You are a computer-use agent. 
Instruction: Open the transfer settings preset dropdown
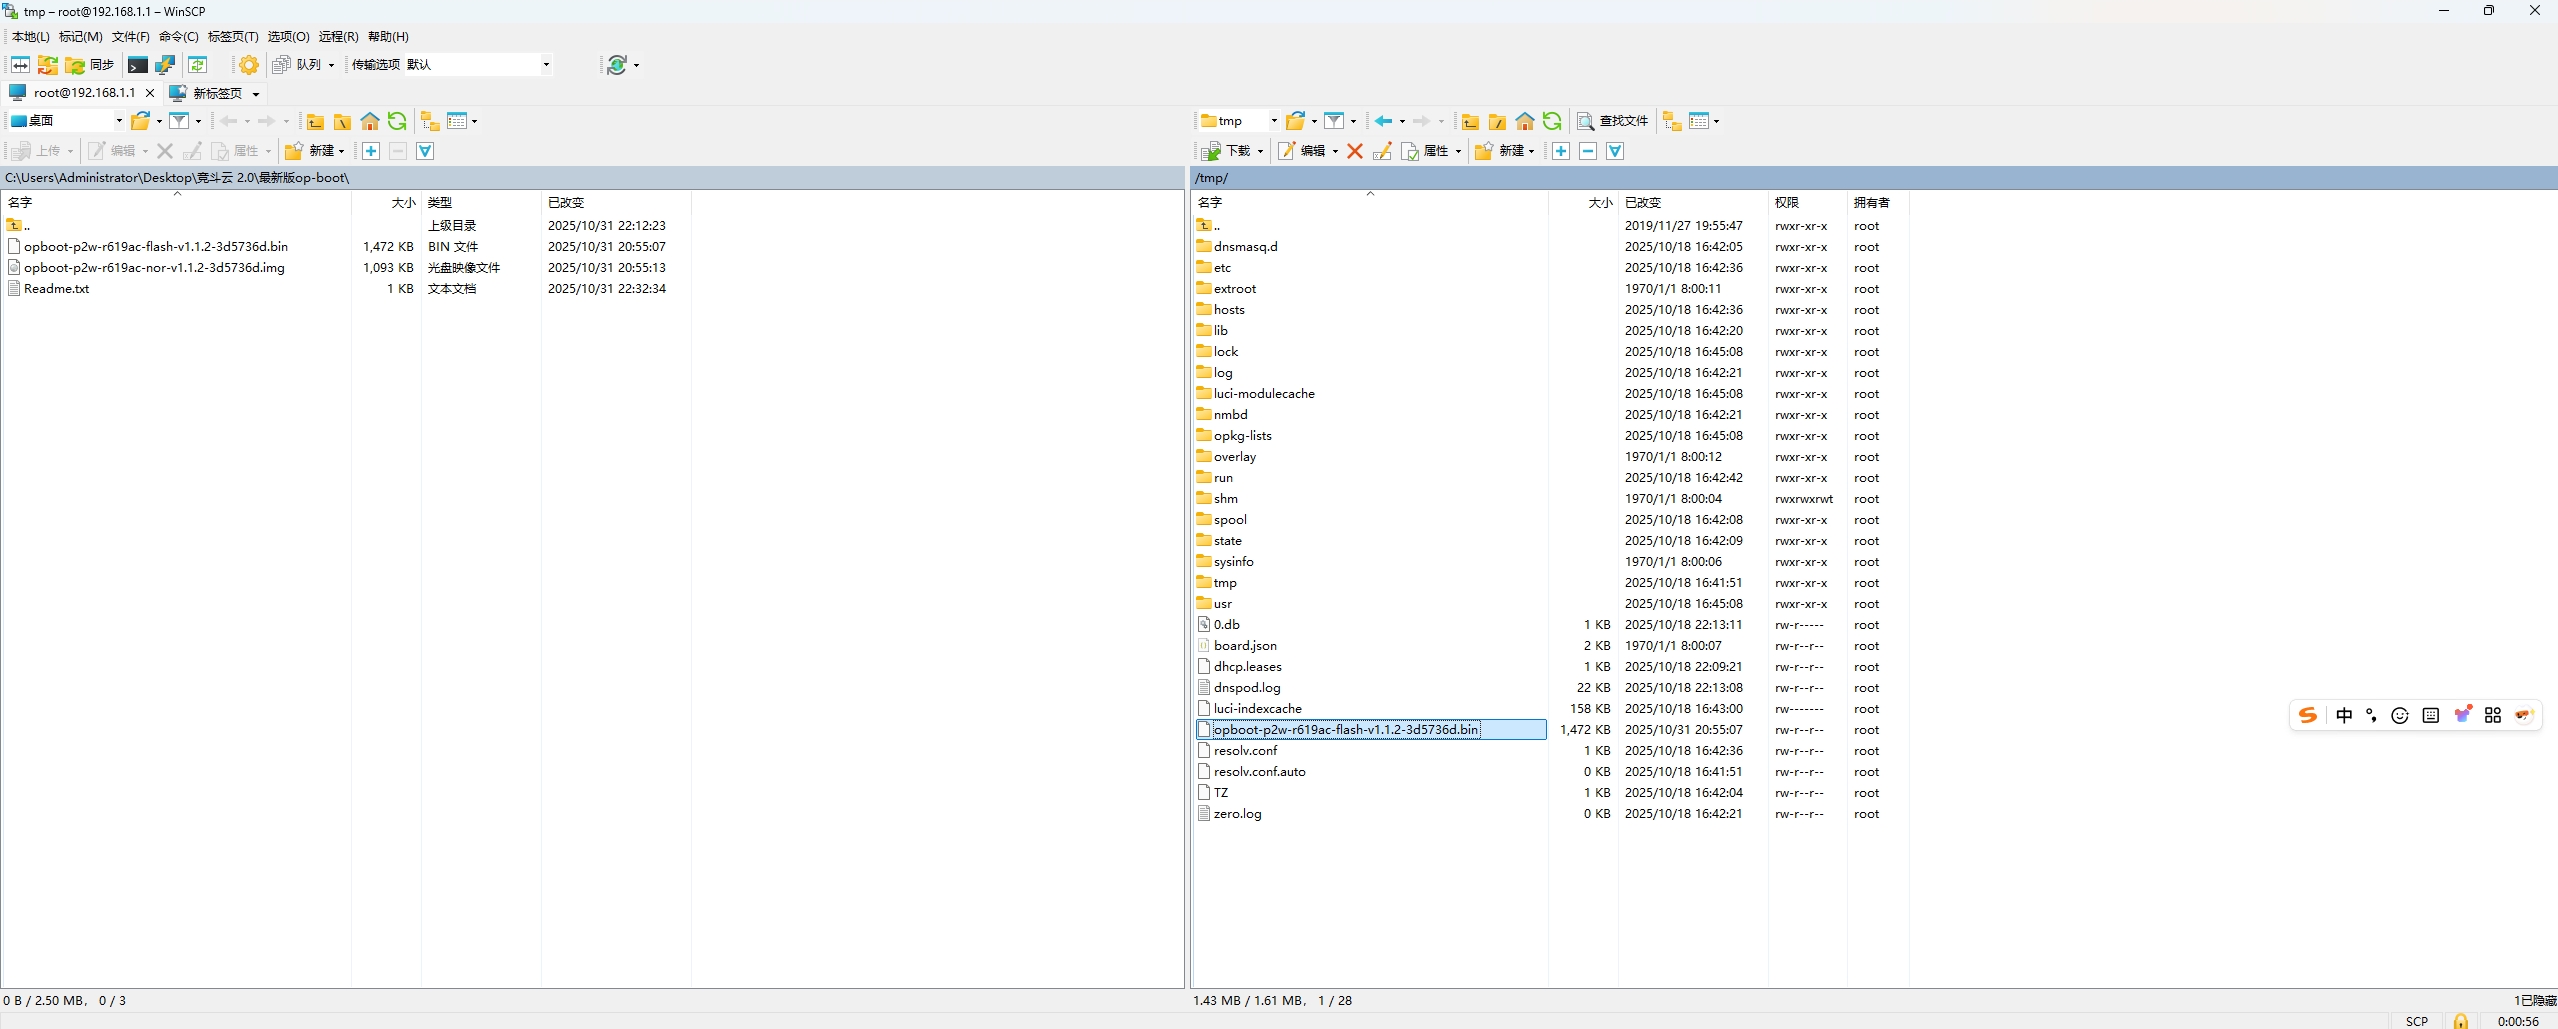point(546,65)
